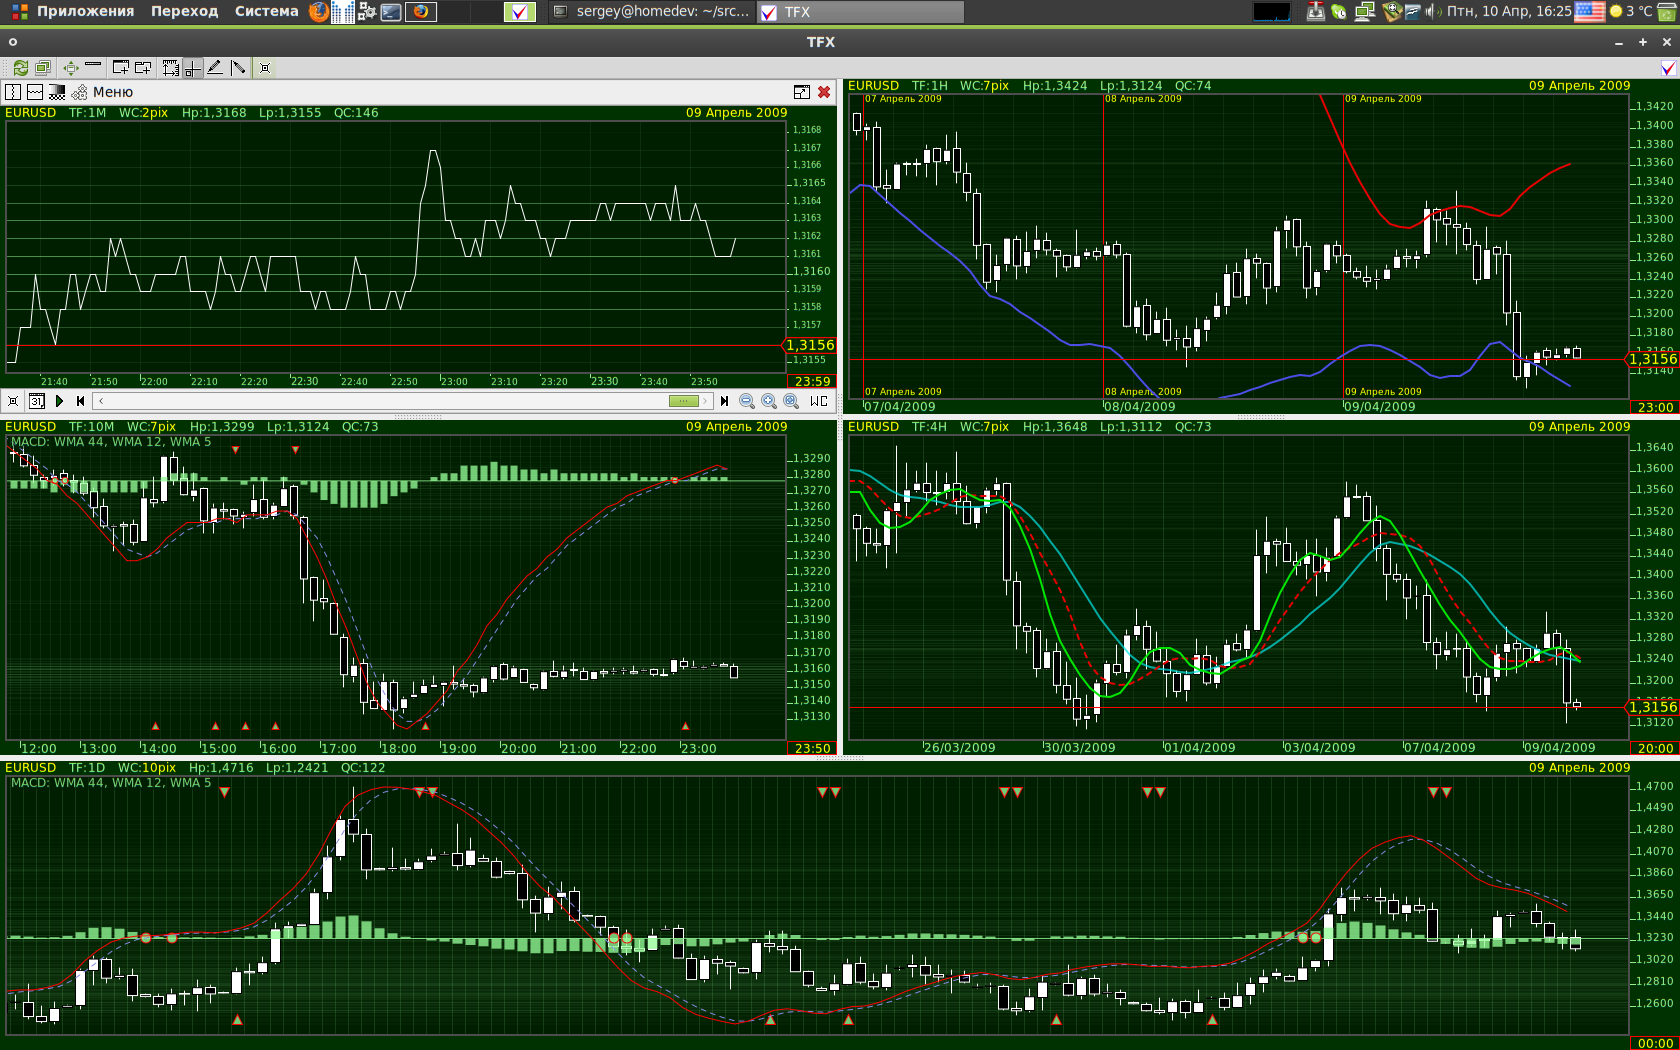Image resolution: width=1680 pixels, height=1050 pixels.
Task: Open the calendar date picker icon
Action: pyautogui.click(x=37, y=401)
